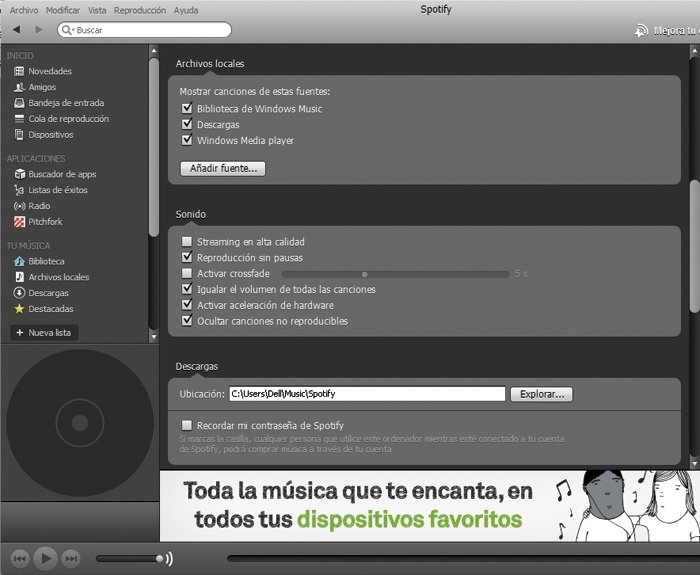The image size is (700, 575).
Task: Click the sidebar scroll up arrow
Action: (154, 50)
